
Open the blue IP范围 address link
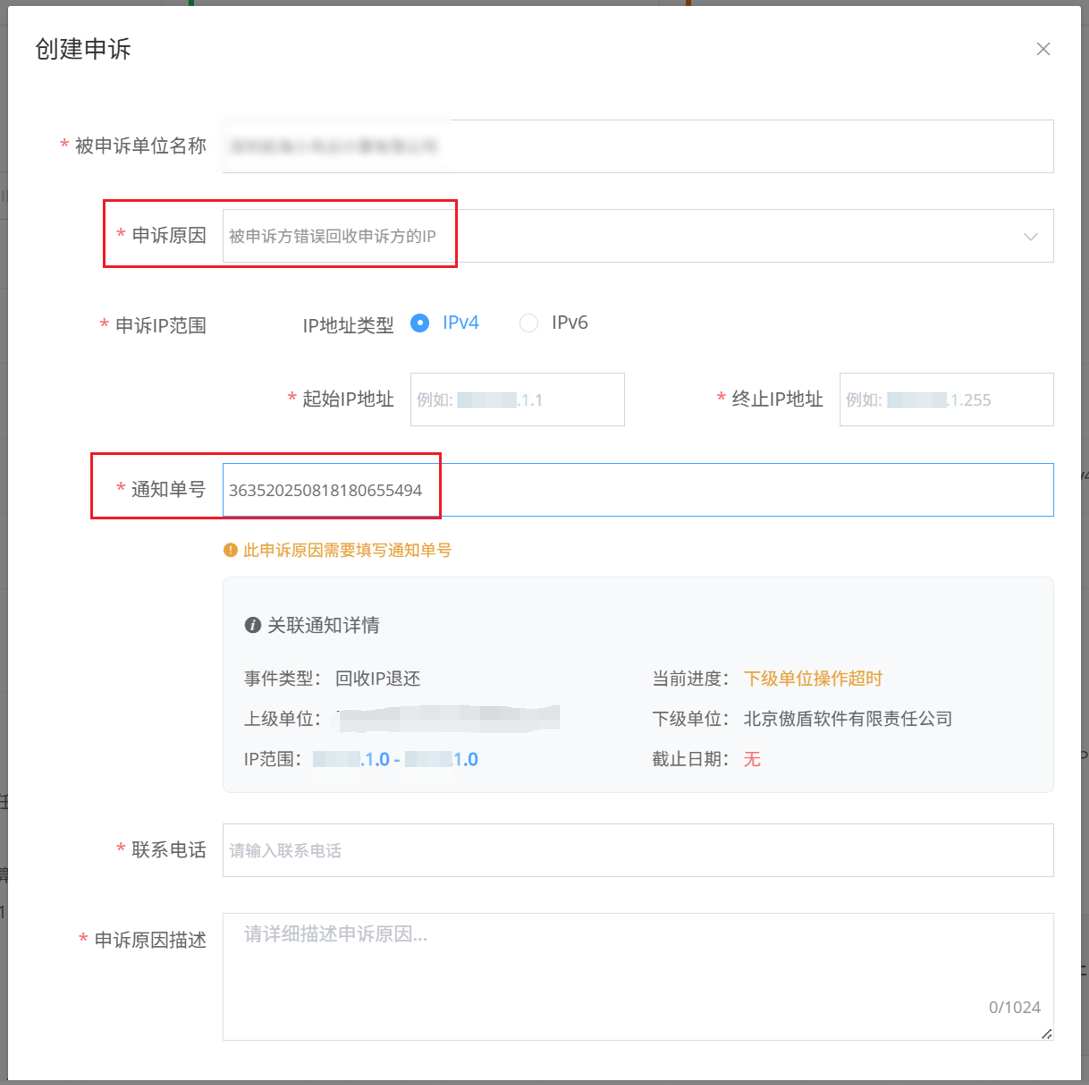pyautogui.click(x=395, y=760)
